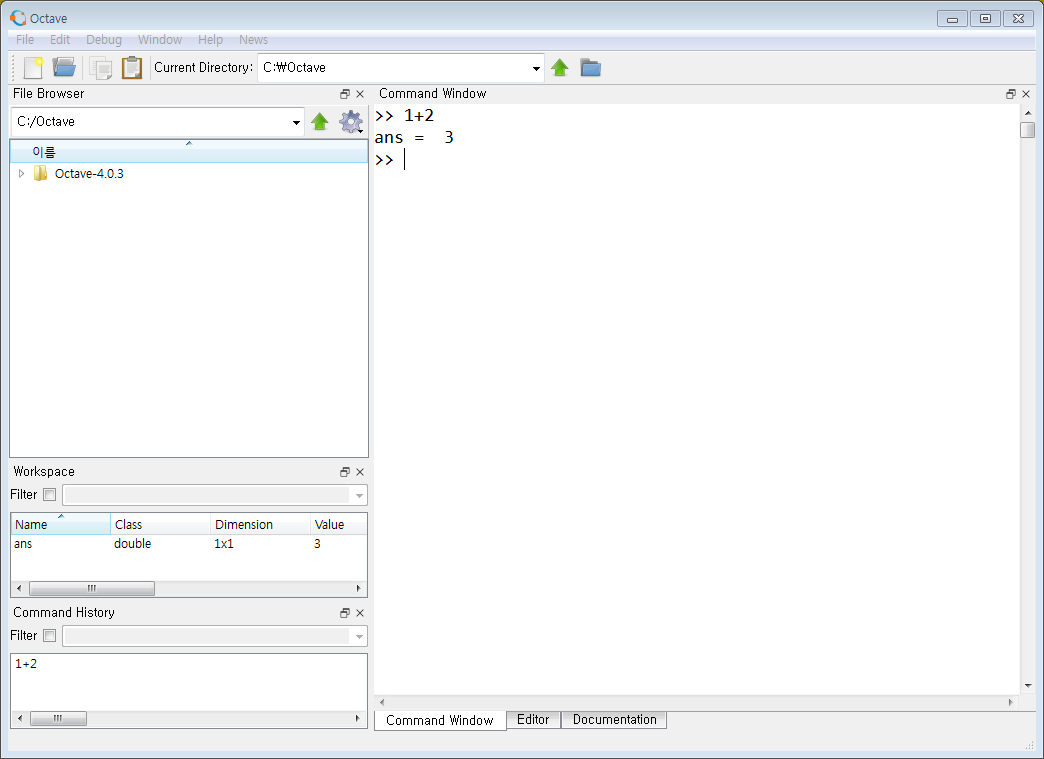Viewport: 1044px width, 759px height.
Task: Go to parent folder in File Browser
Action: 320,122
